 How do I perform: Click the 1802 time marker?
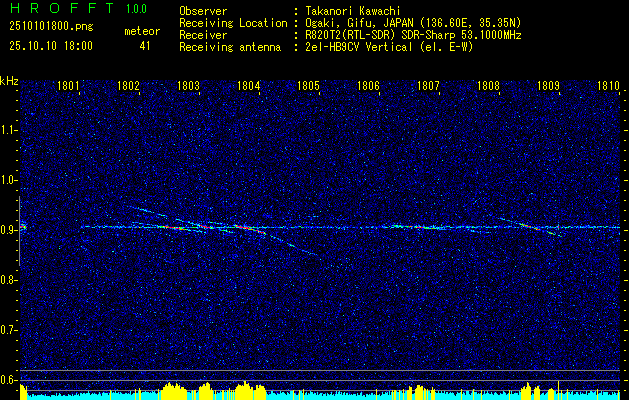pyautogui.click(x=128, y=86)
